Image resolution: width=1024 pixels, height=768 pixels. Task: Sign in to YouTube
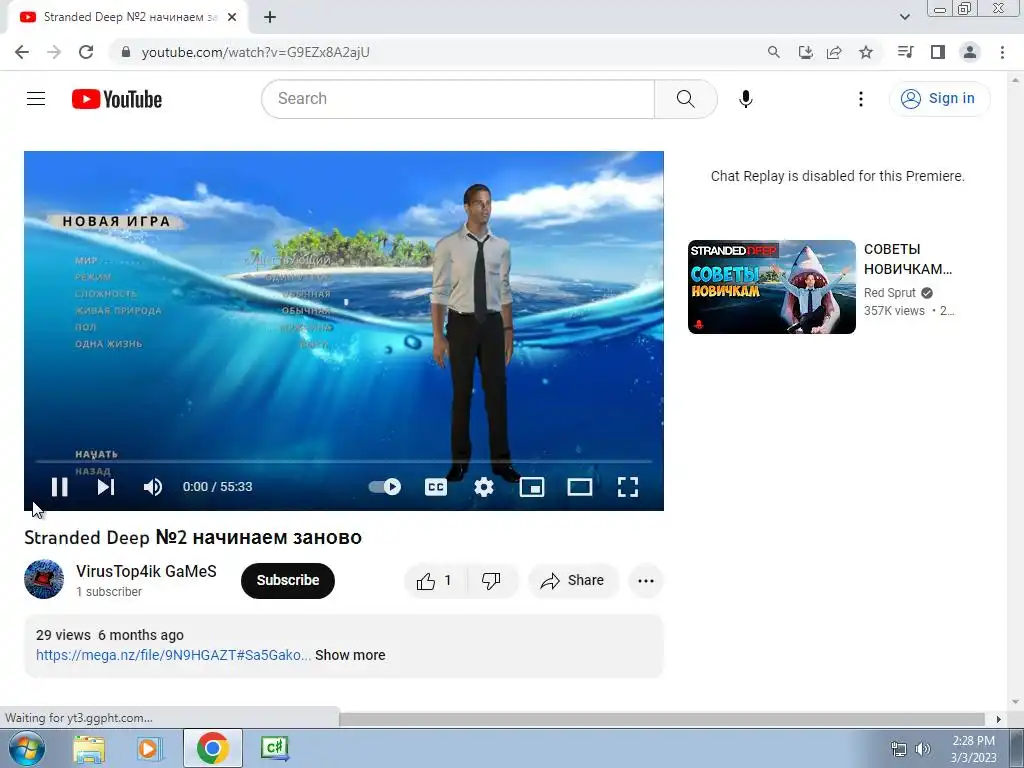[x=939, y=99]
